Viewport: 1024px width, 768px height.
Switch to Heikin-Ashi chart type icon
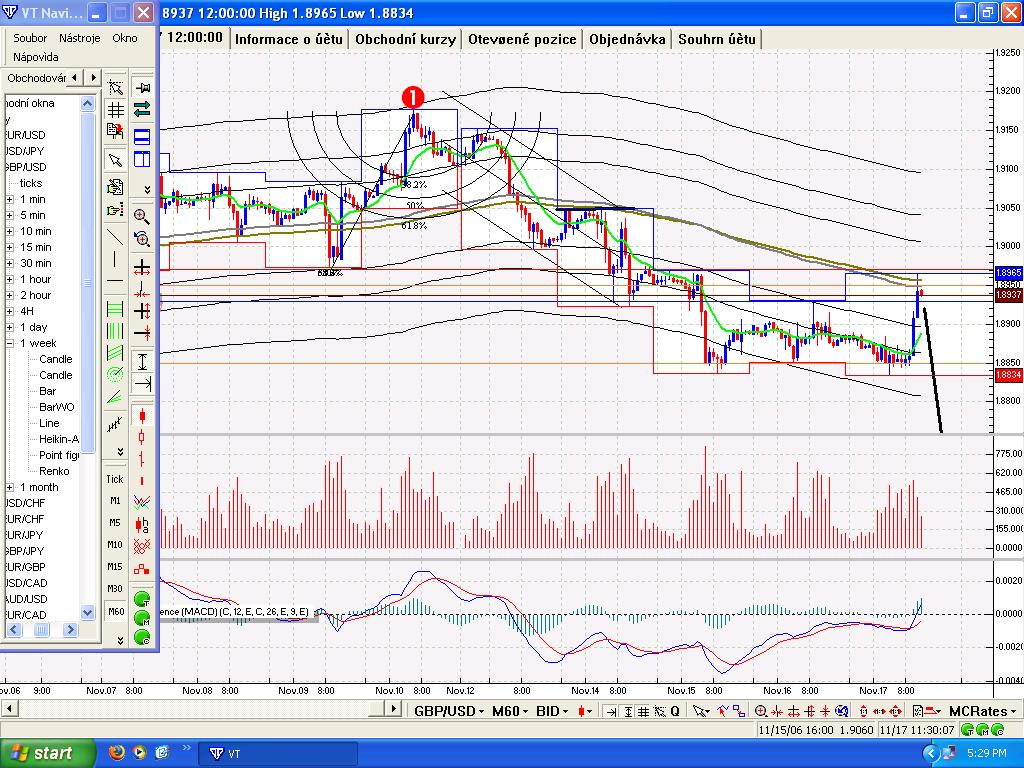pos(142,524)
